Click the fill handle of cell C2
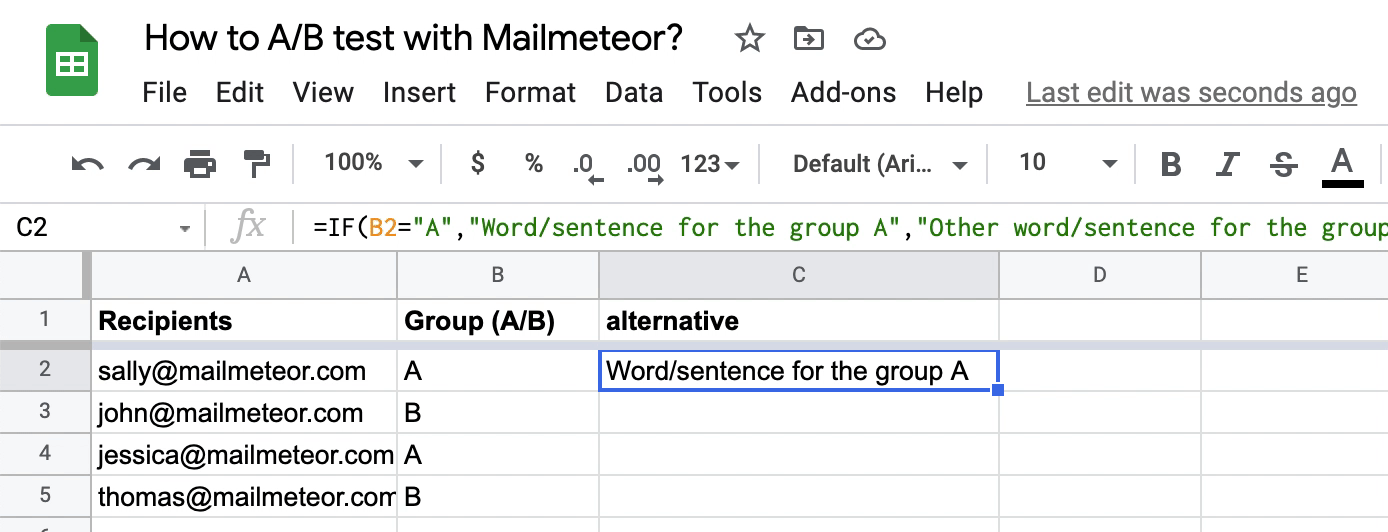The height and width of the screenshot is (532, 1388). click(x=998, y=390)
